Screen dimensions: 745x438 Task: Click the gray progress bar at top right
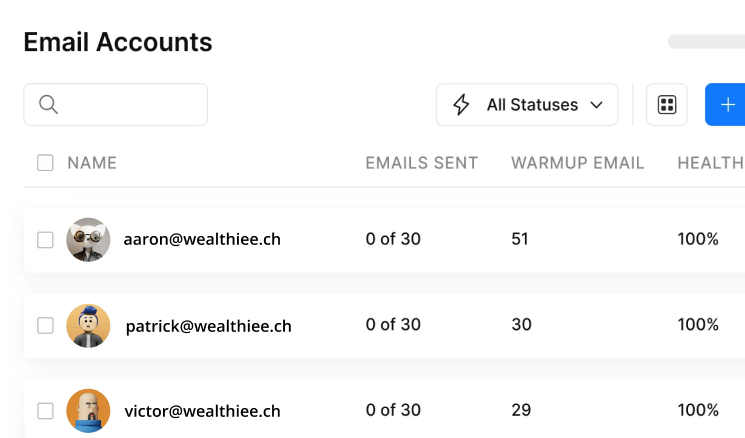point(706,42)
